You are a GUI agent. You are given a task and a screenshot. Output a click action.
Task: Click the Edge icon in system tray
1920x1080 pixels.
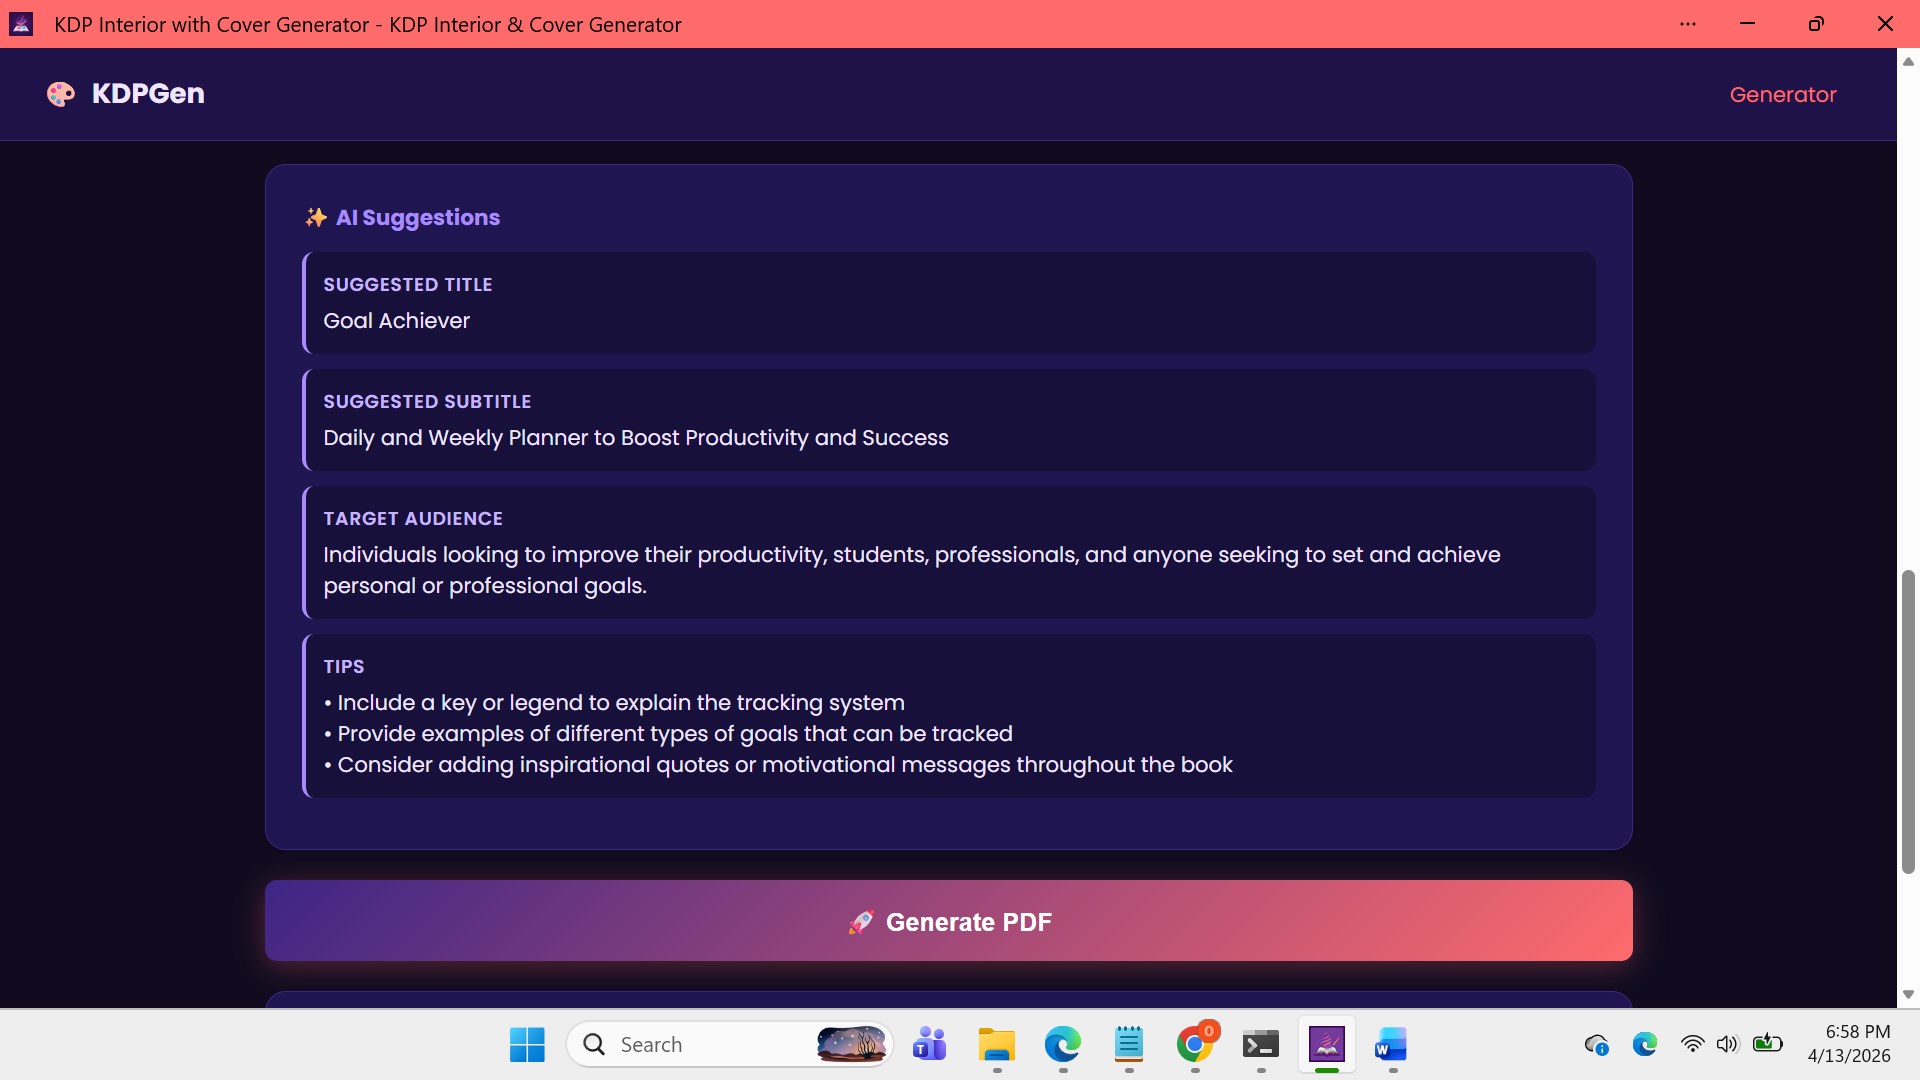coord(1645,1044)
